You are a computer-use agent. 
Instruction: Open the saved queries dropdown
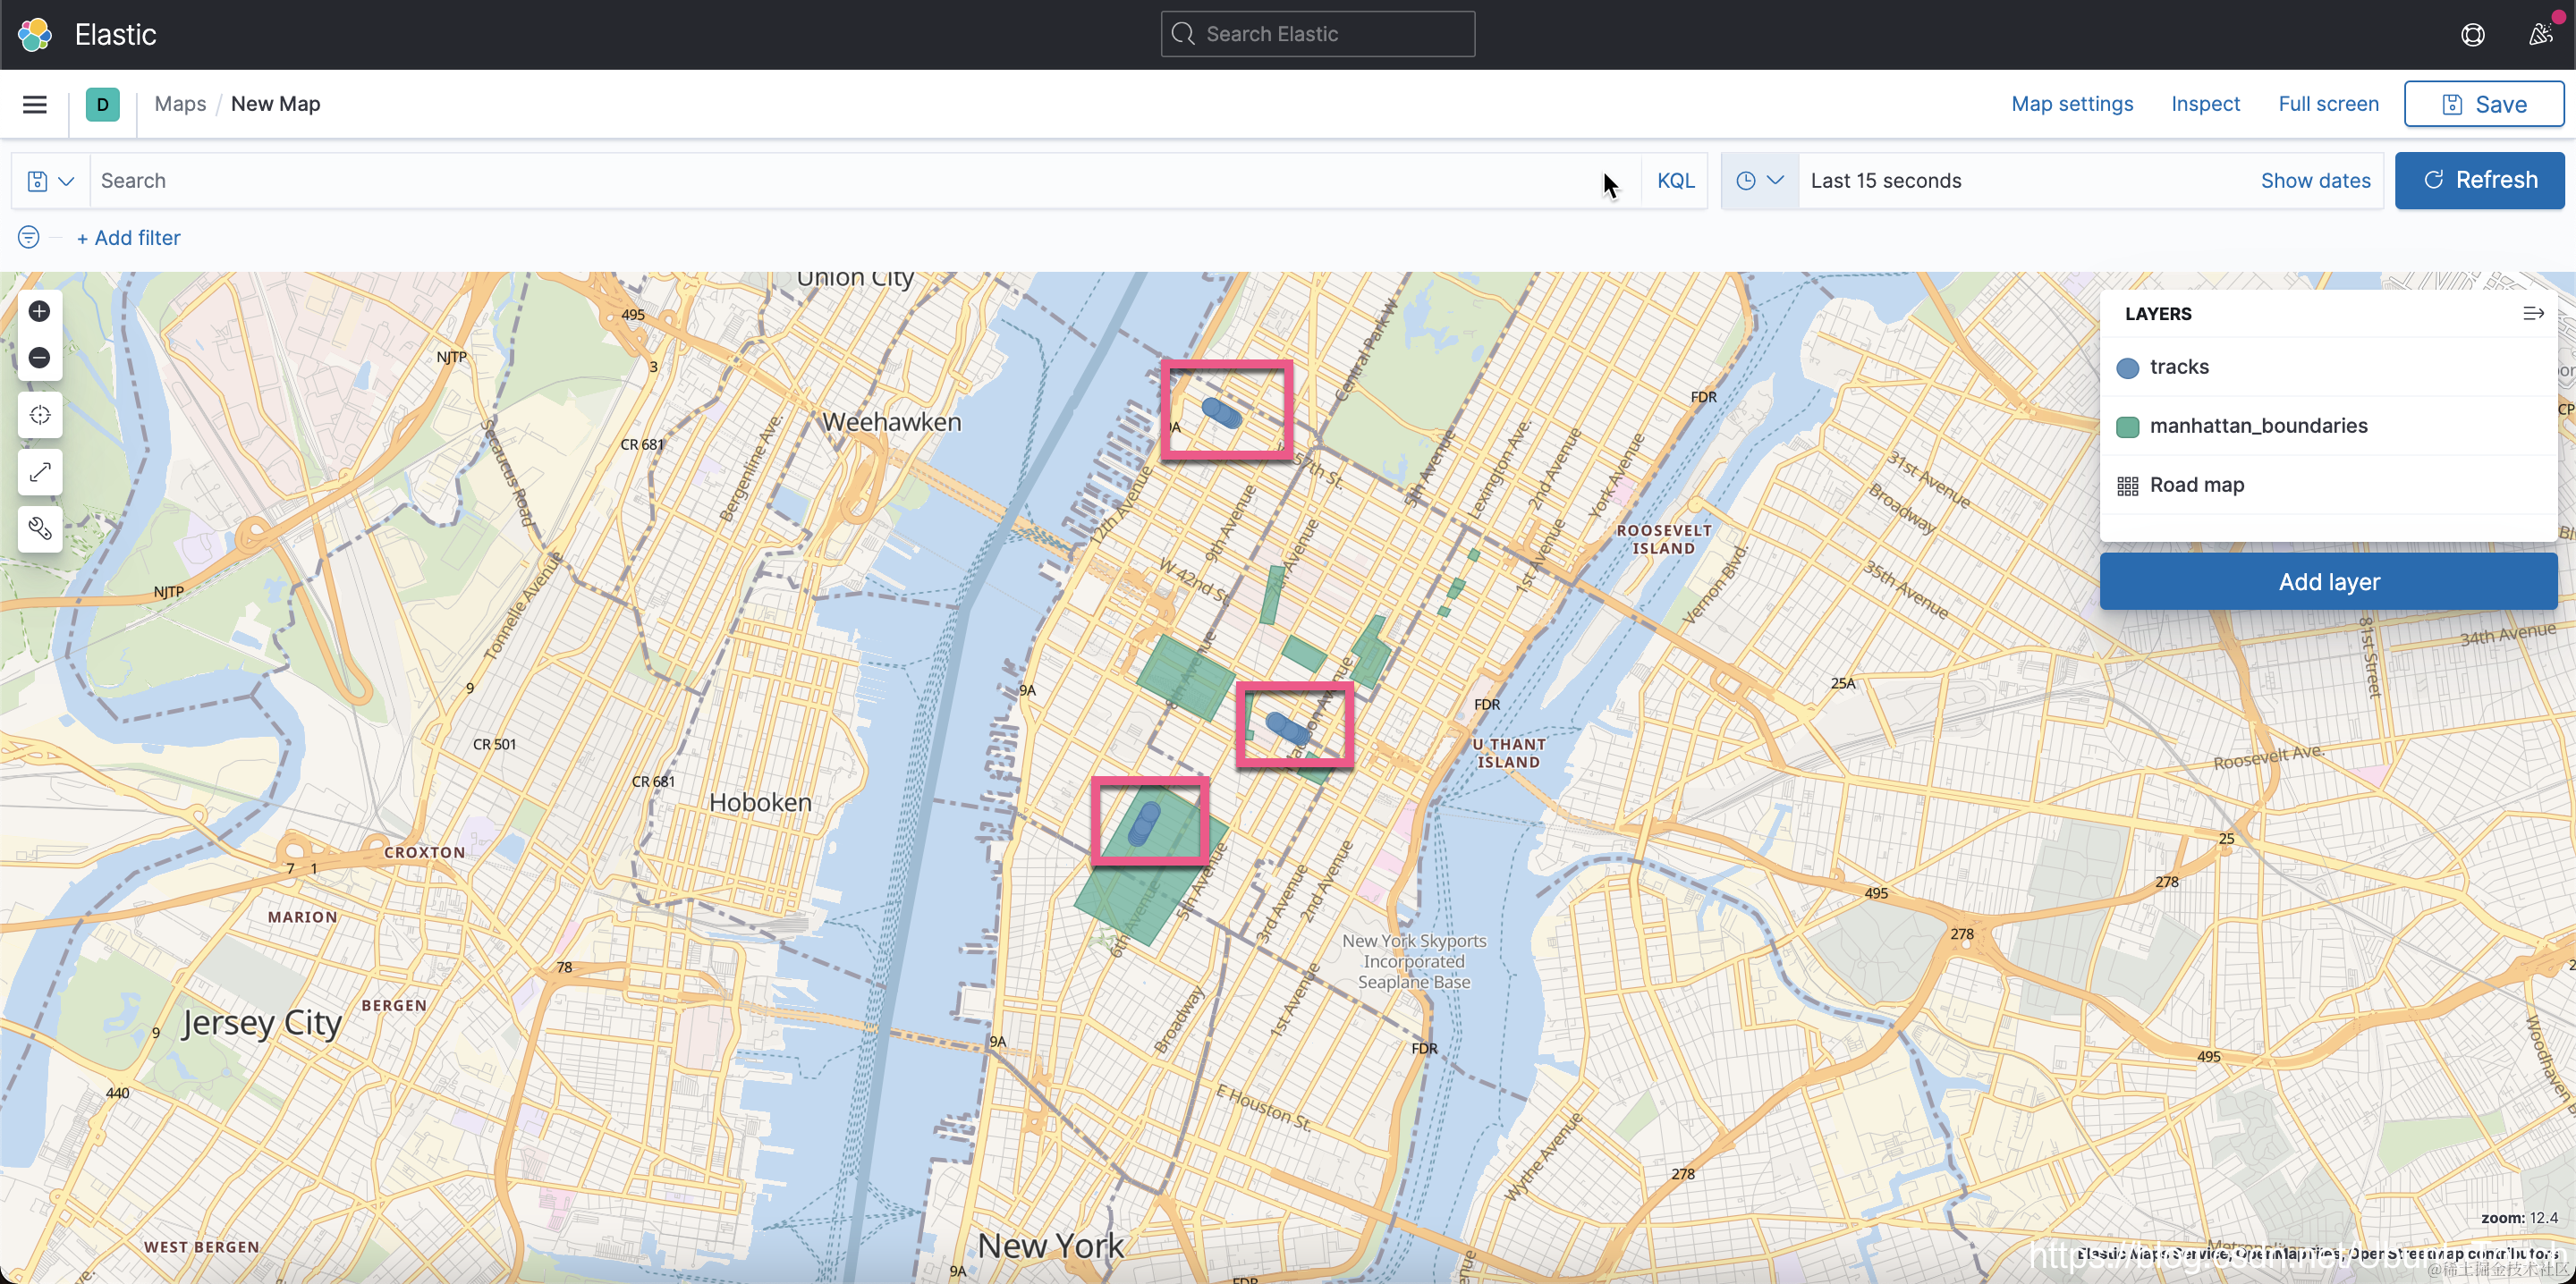click(x=50, y=181)
